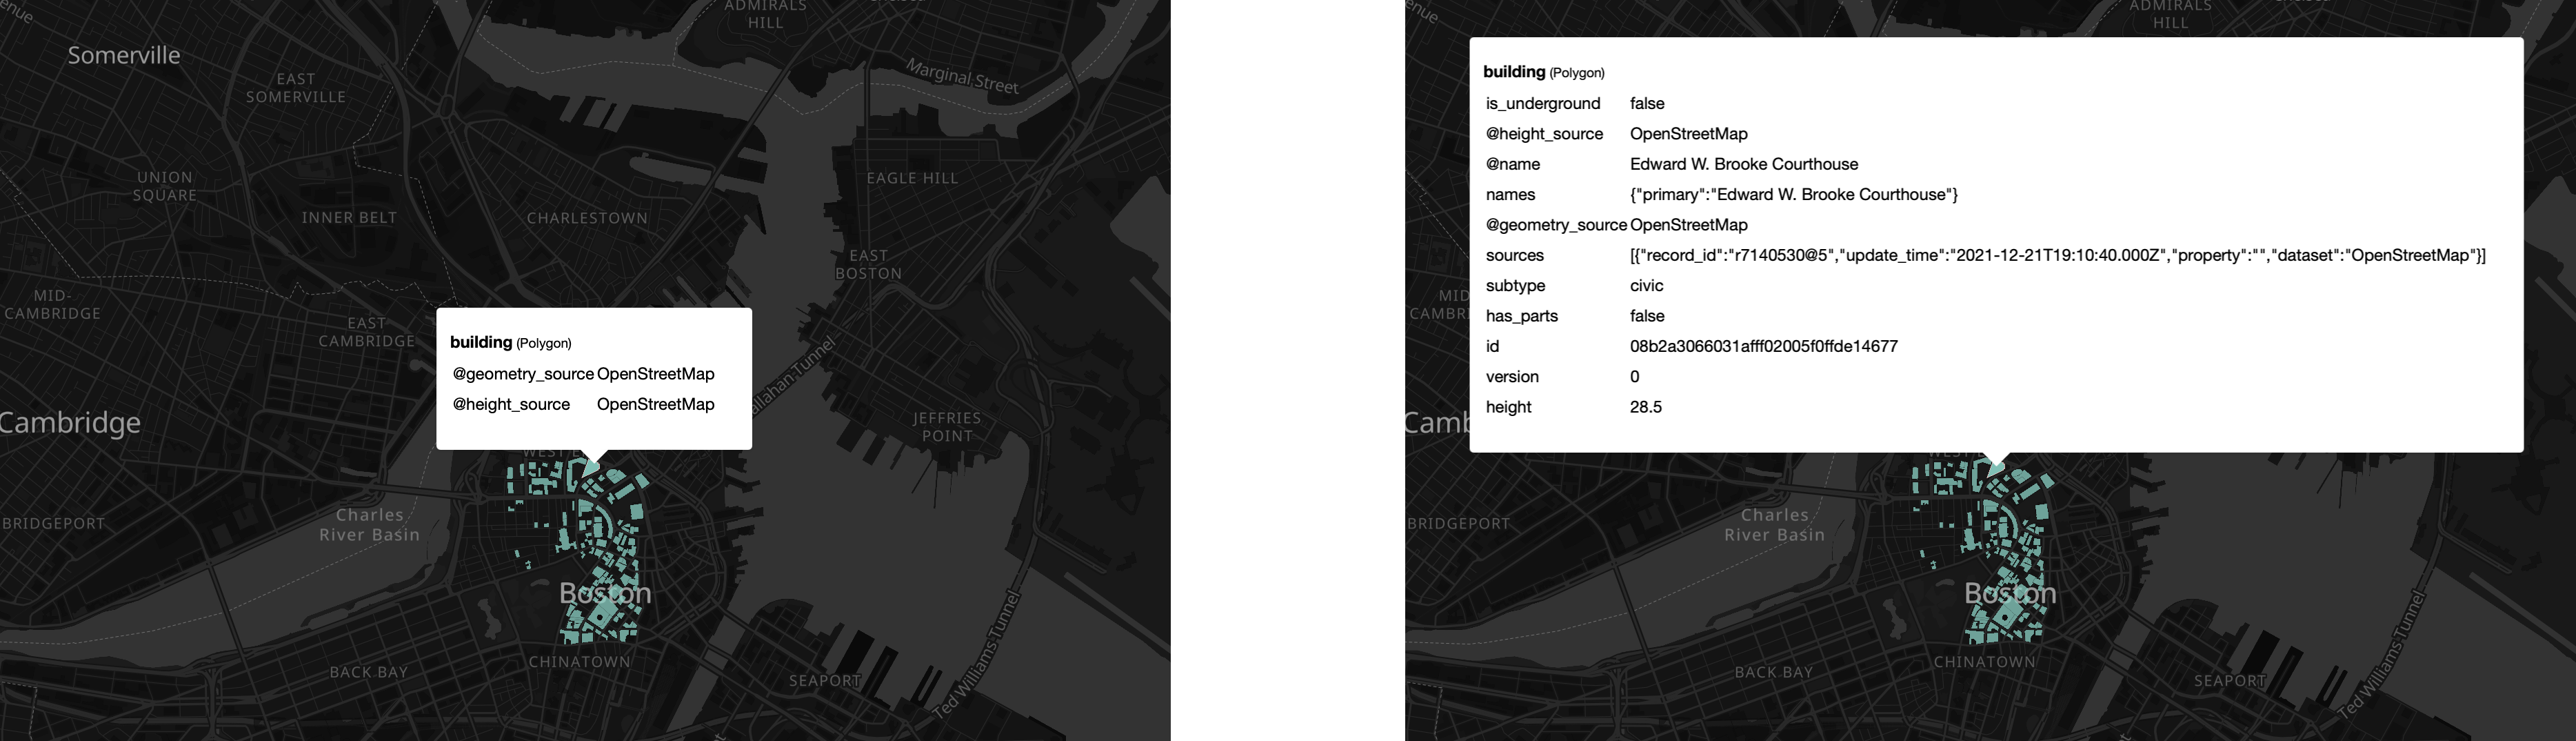Select the Admirals Hill label on the left map
The width and height of the screenshot is (2576, 741).
766,14
